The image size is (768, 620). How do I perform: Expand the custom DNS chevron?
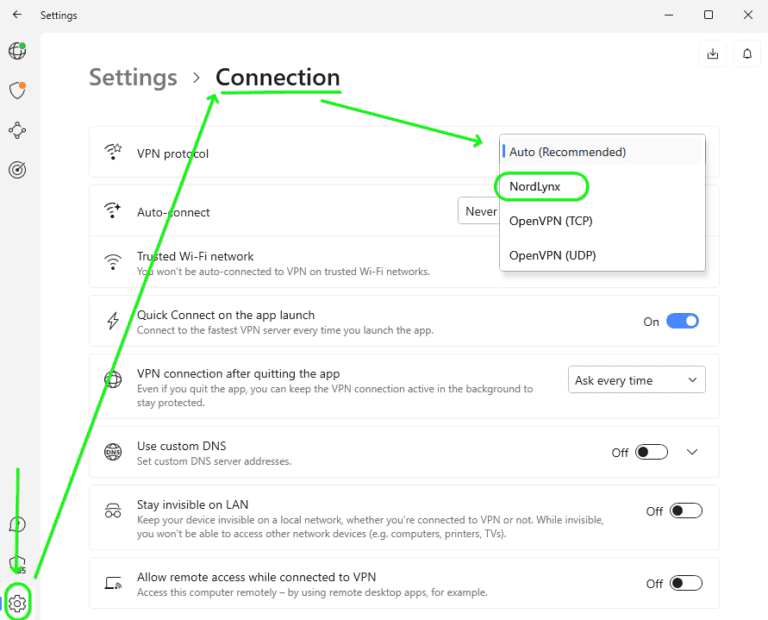(692, 452)
